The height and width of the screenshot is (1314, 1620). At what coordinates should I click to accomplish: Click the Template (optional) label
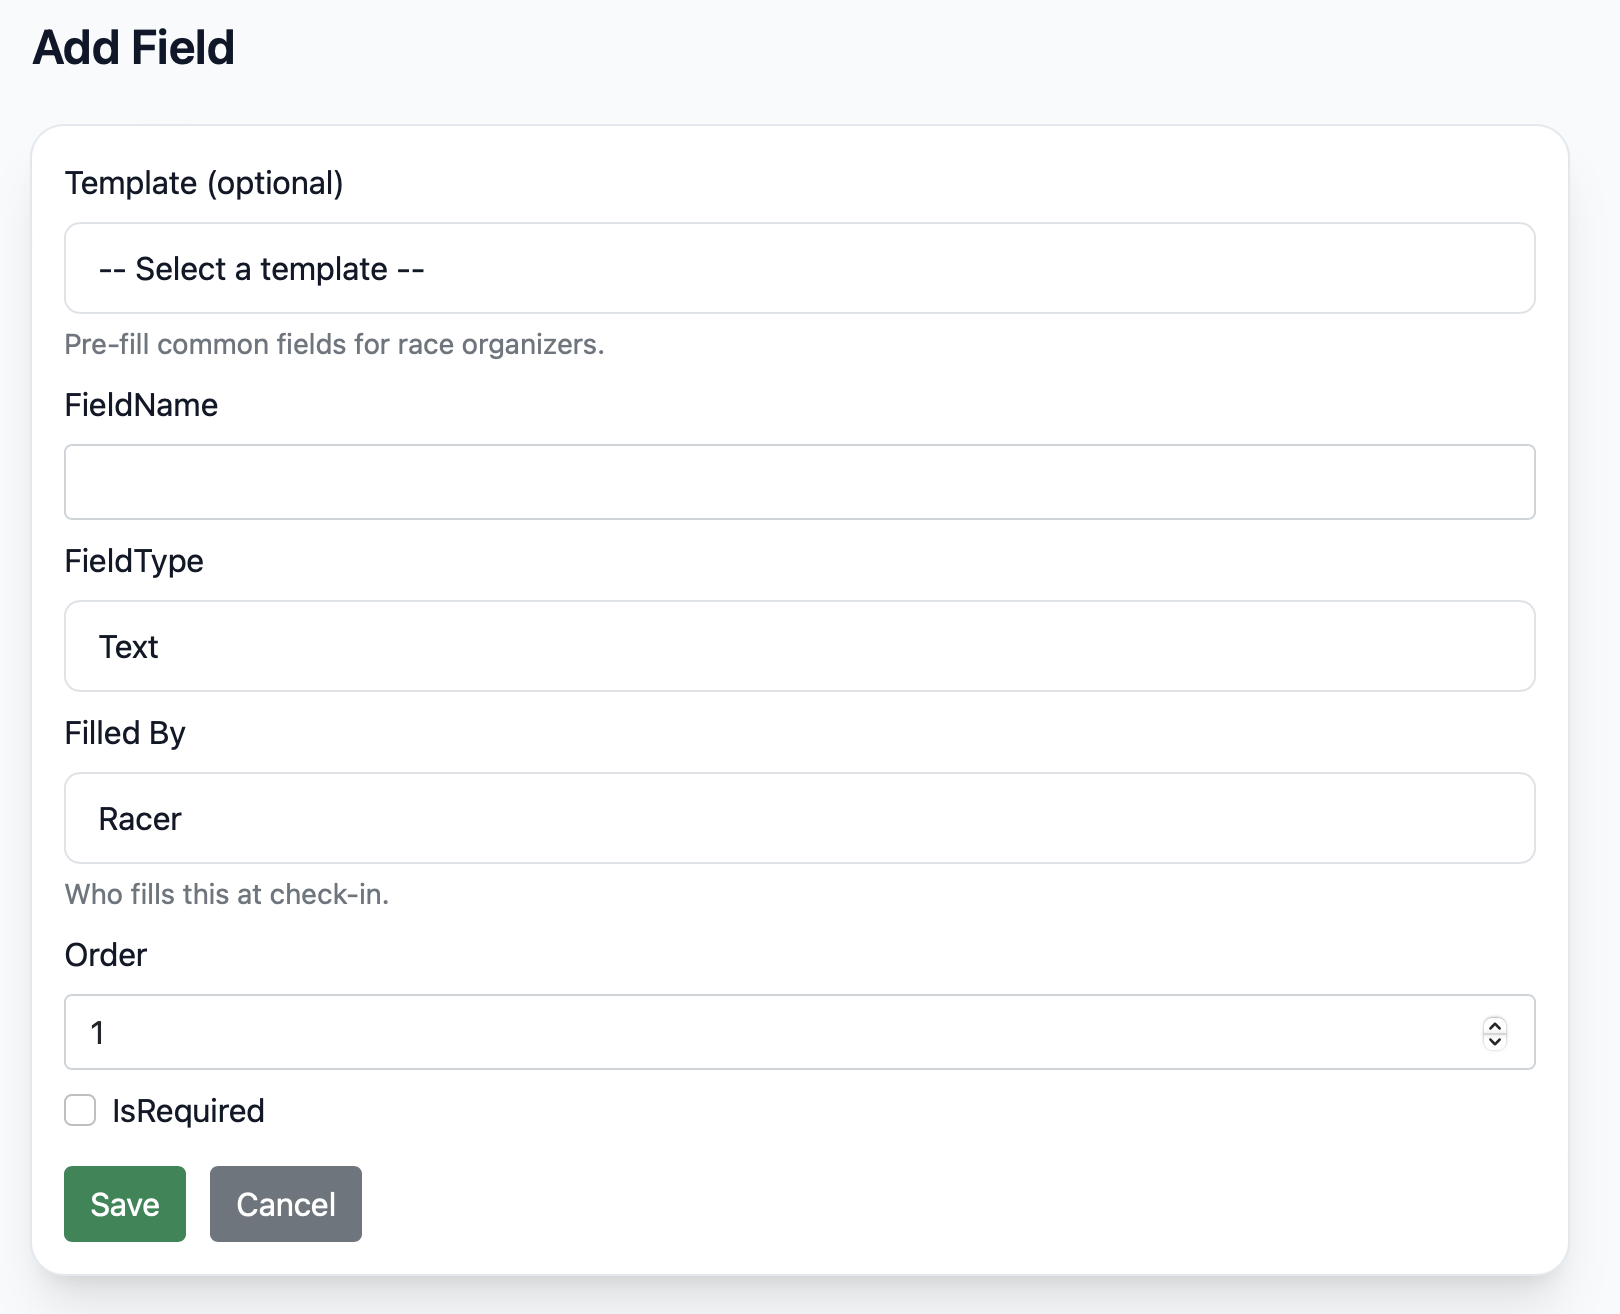(204, 183)
